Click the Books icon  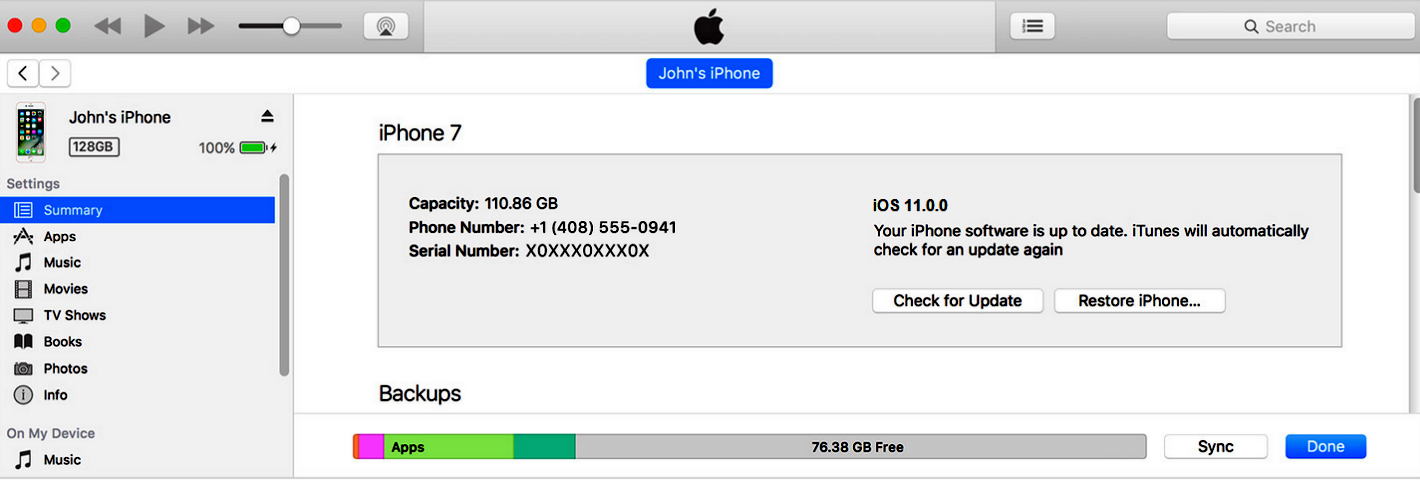(x=23, y=342)
